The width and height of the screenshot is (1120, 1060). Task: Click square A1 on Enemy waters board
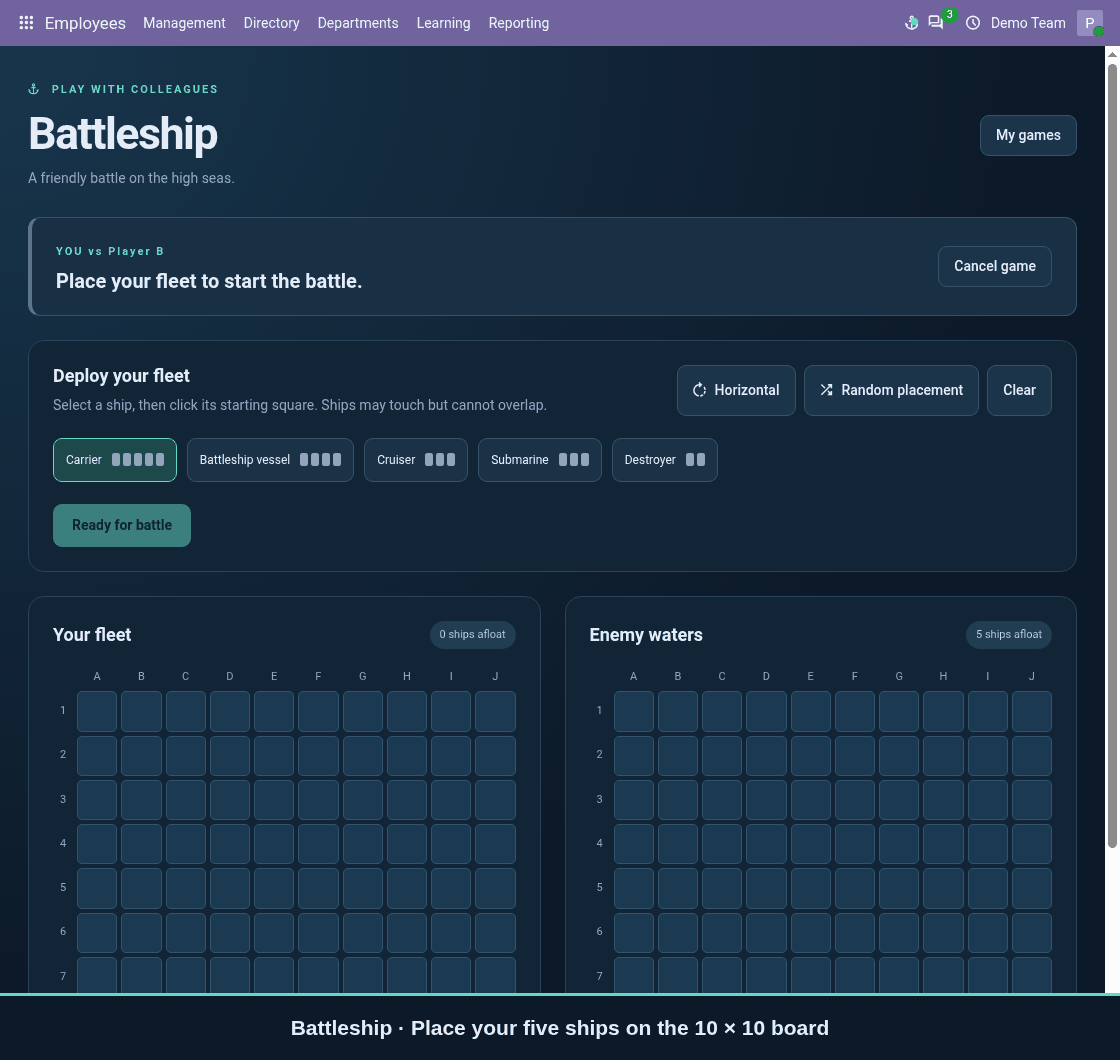coord(634,711)
